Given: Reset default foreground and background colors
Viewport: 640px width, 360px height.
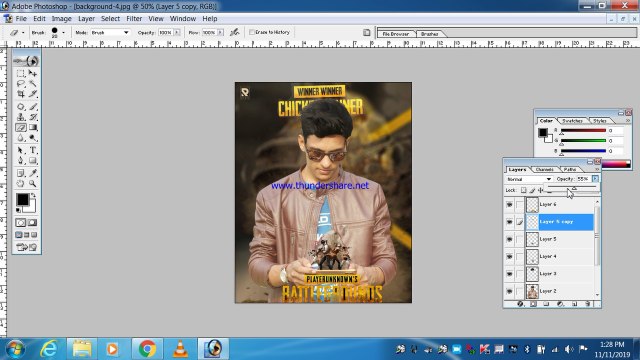Looking at the screenshot, I should (18, 210).
